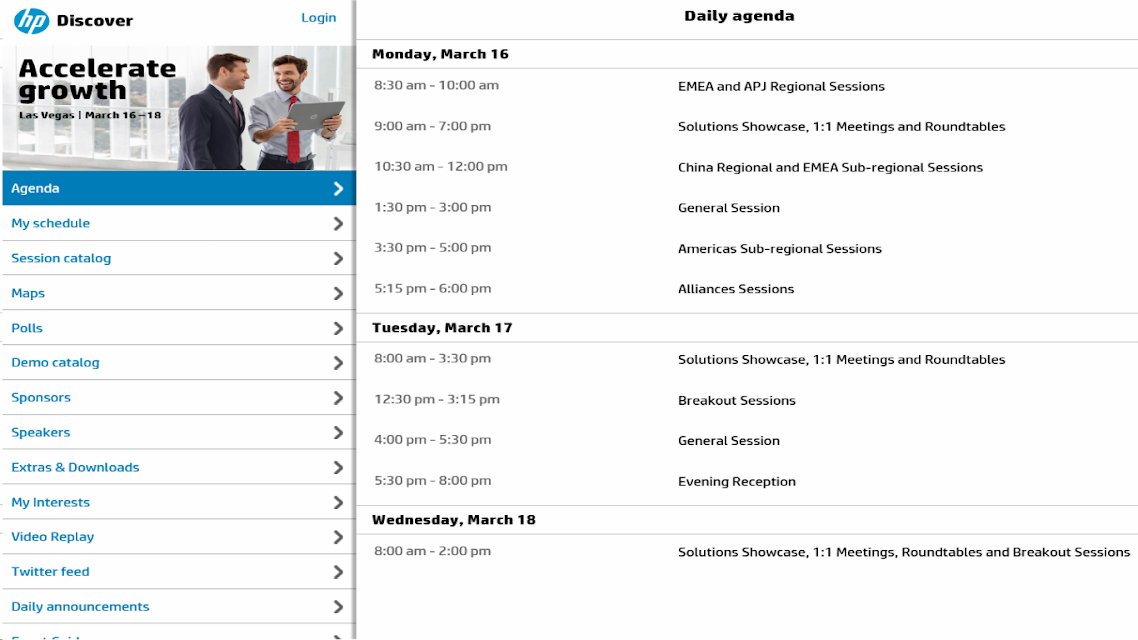
Task: Click the chevron arrow beside Sponsors
Action: pyautogui.click(x=338, y=398)
